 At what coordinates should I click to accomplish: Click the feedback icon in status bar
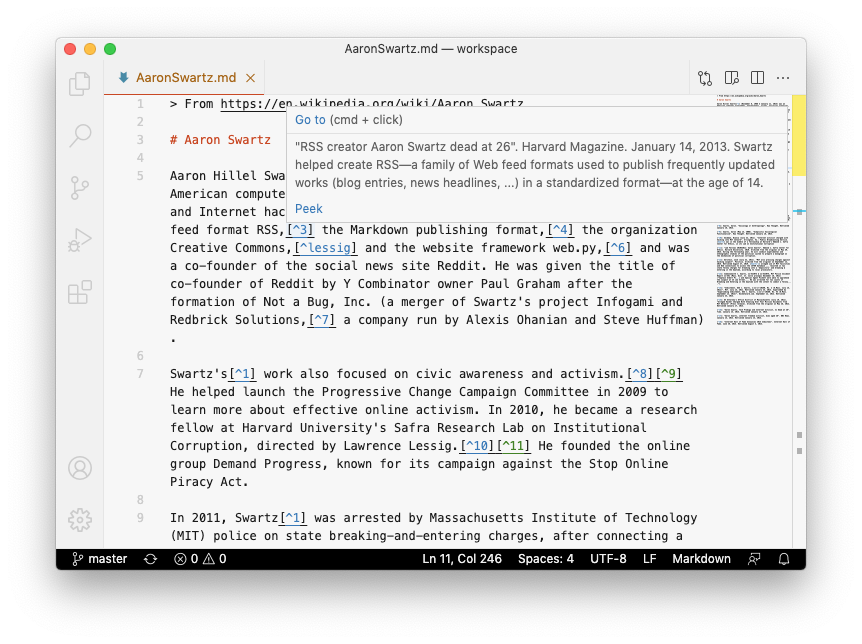(x=754, y=559)
